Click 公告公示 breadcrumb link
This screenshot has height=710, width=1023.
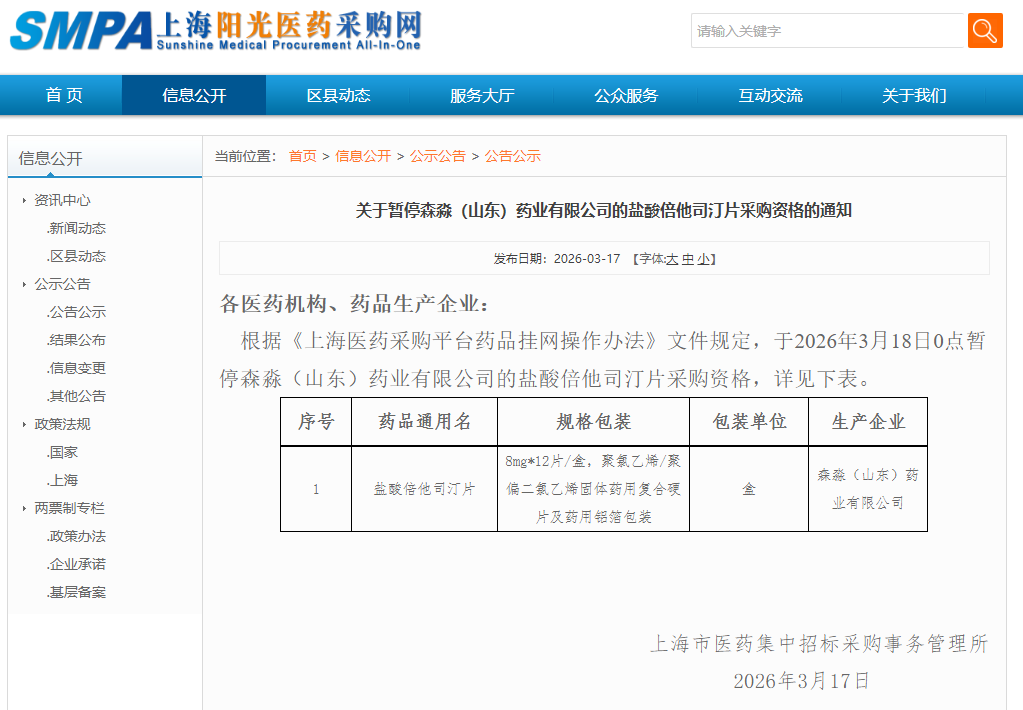512,156
